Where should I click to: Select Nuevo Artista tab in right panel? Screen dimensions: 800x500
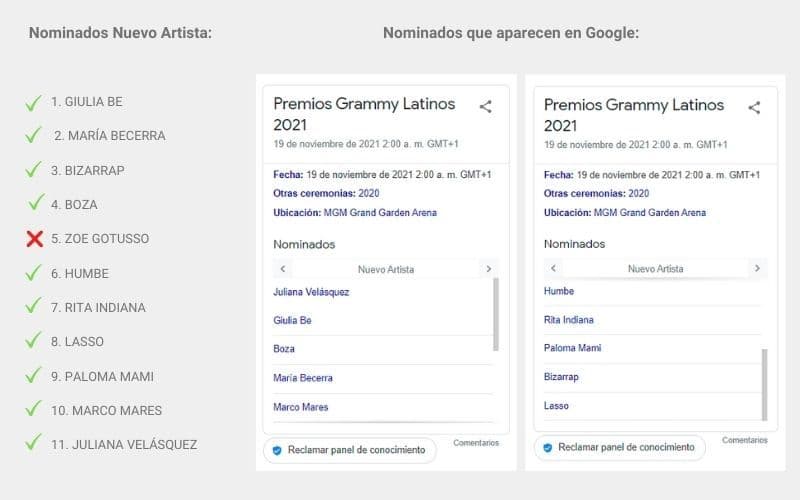click(655, 268)
